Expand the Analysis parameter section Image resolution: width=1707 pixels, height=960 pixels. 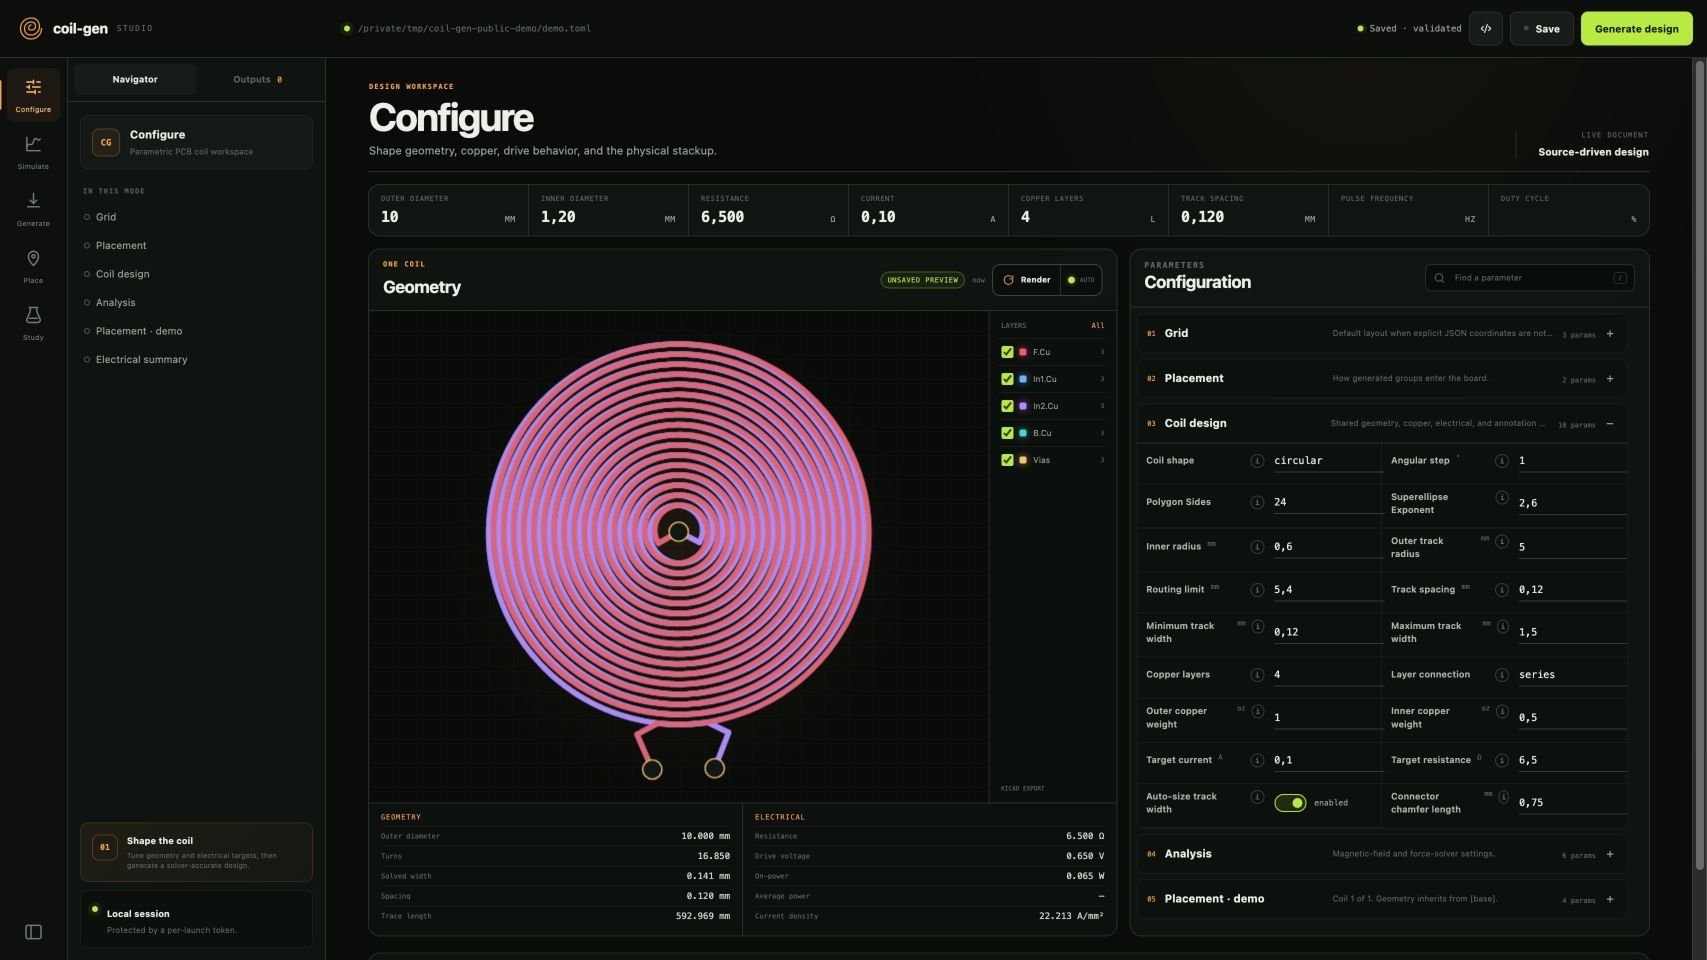pyautogui.click(x=1381, y=854)
